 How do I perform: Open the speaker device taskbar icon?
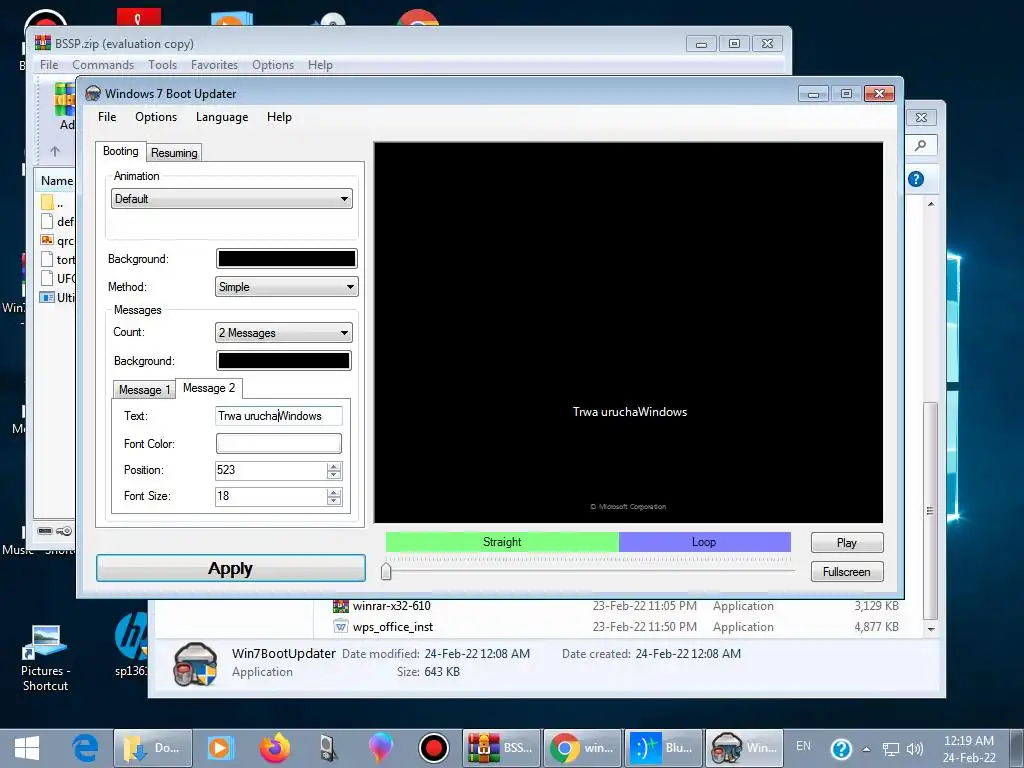(328, 748)
